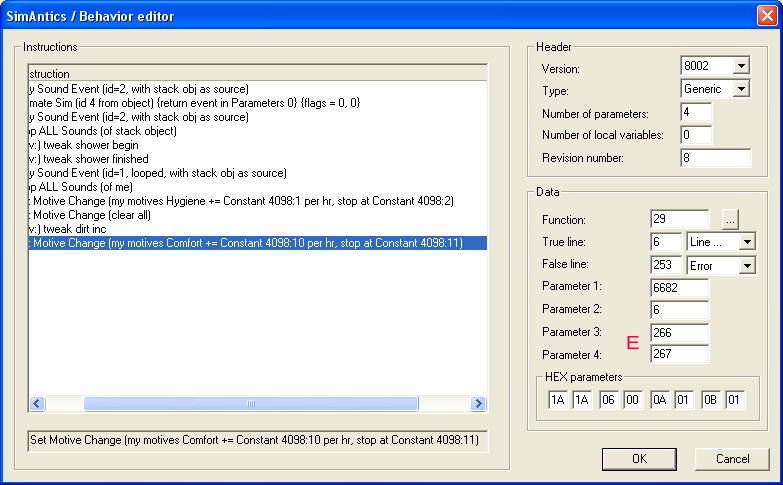The image size is (783, 485).
Task: Dismiss dialog with Cancel button
Action: click(x=732, y=459)
